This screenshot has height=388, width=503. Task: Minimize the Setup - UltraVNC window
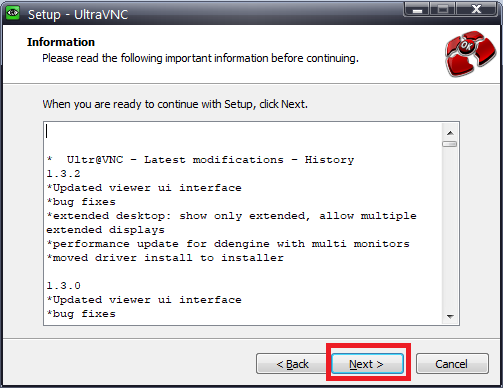tap(417, 9)
